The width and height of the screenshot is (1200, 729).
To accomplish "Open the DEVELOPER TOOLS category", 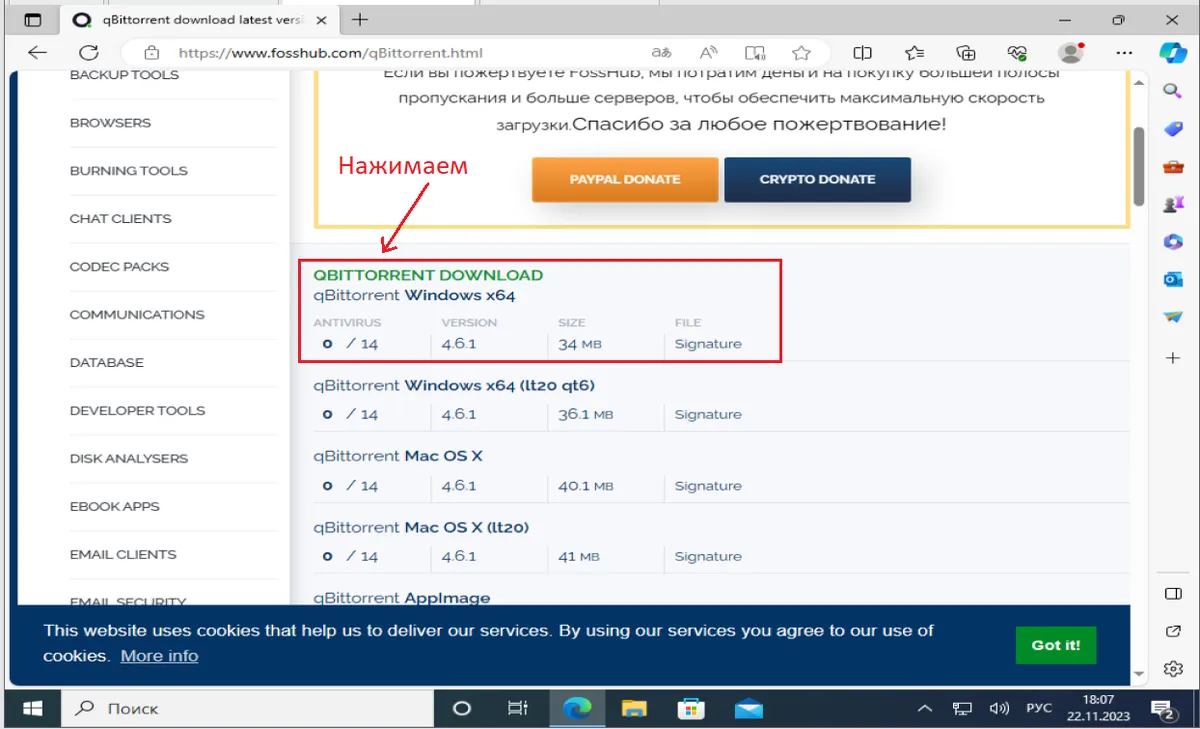I will point(137,411).
